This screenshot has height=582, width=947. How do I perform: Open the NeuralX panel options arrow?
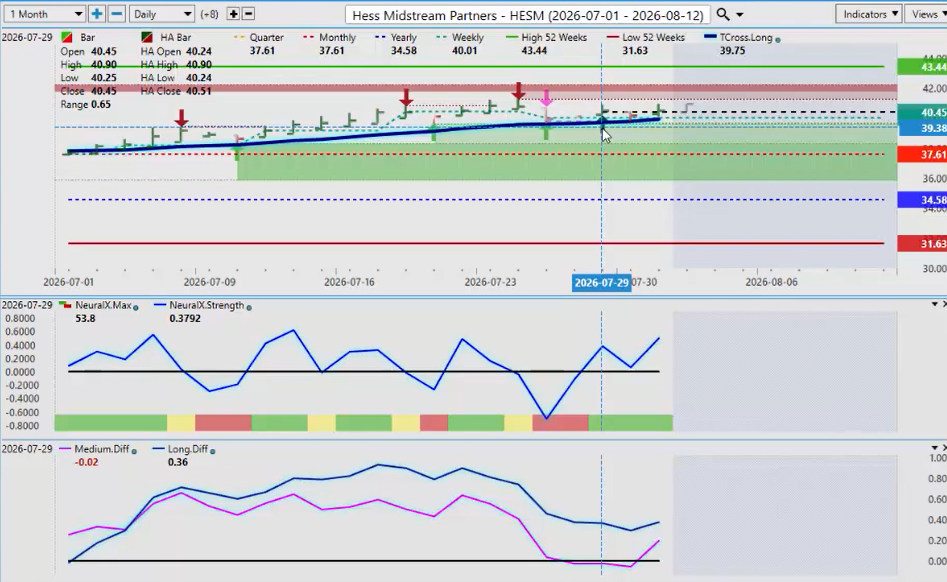(935, 304)
